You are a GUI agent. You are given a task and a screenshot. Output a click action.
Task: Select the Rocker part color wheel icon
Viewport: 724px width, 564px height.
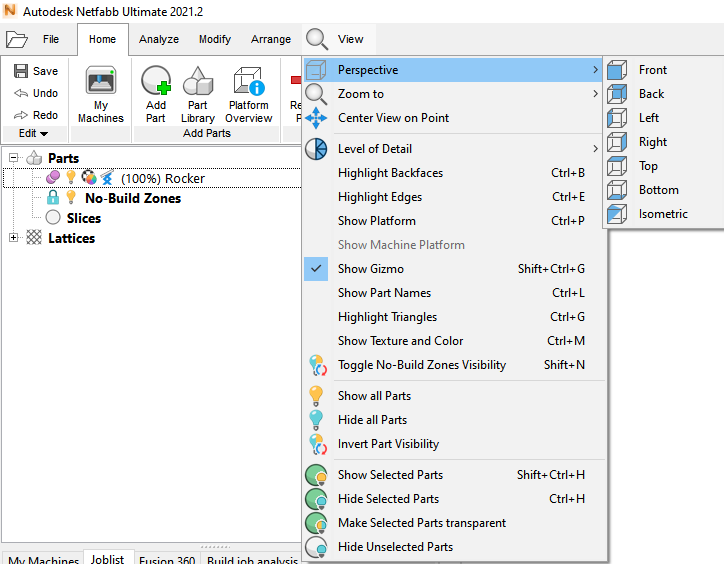[89, 177]
